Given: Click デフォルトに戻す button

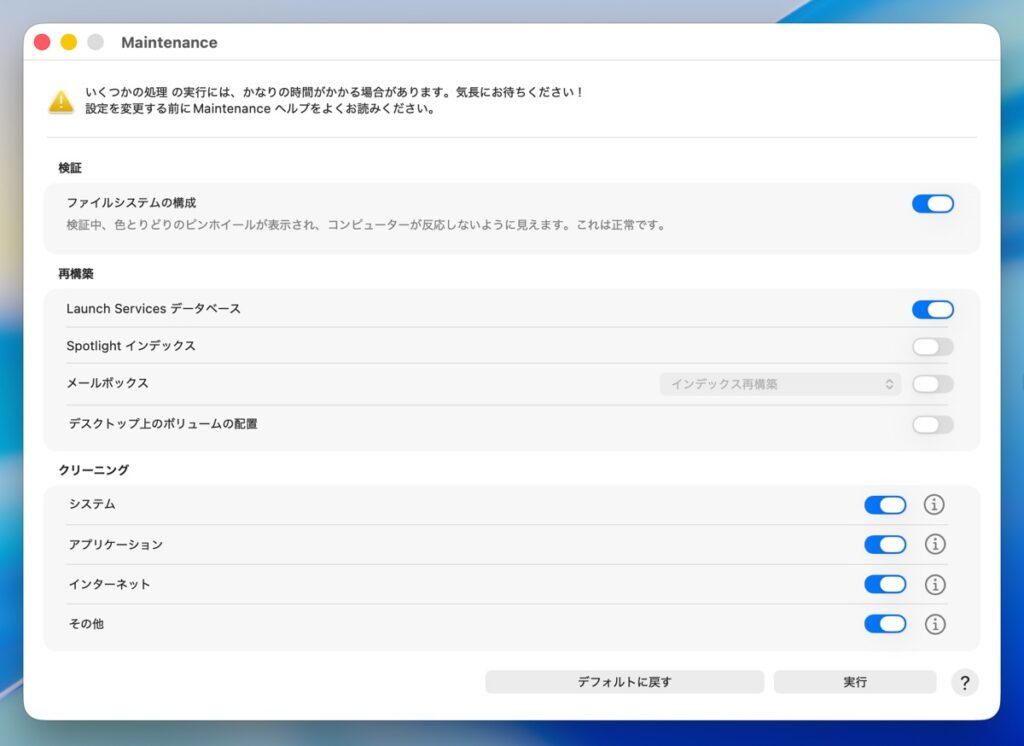Looking at the screenshot, I should click(x=624, y=682).
